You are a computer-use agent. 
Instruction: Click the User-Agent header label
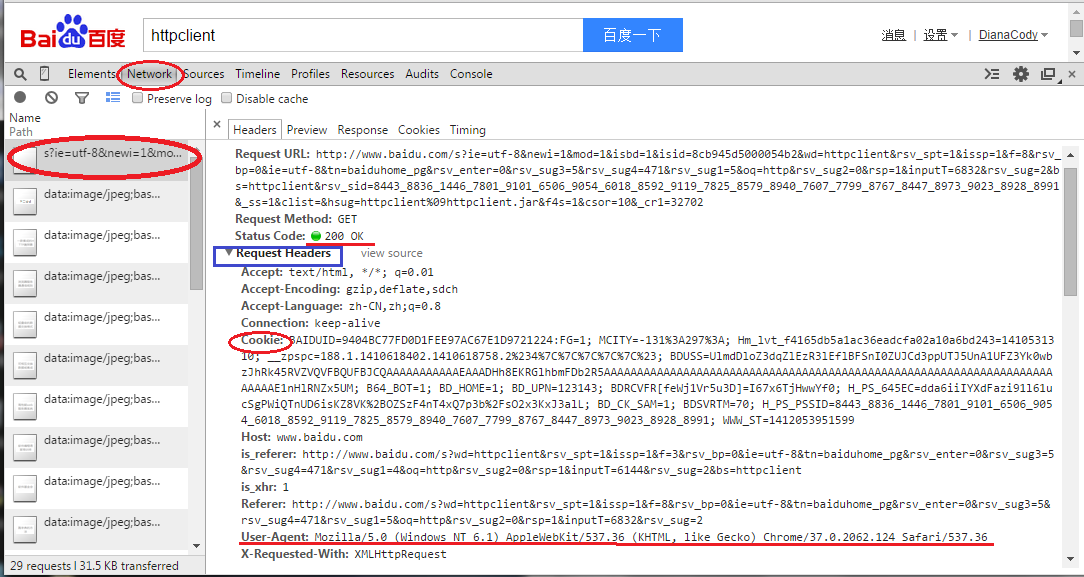tap(274, 537)
